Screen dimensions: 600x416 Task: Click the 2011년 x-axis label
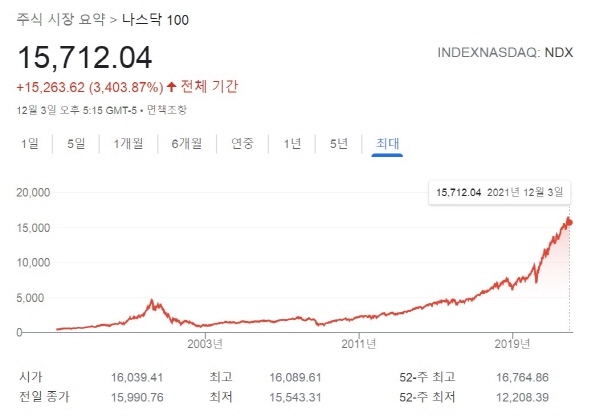pos(359,344)
